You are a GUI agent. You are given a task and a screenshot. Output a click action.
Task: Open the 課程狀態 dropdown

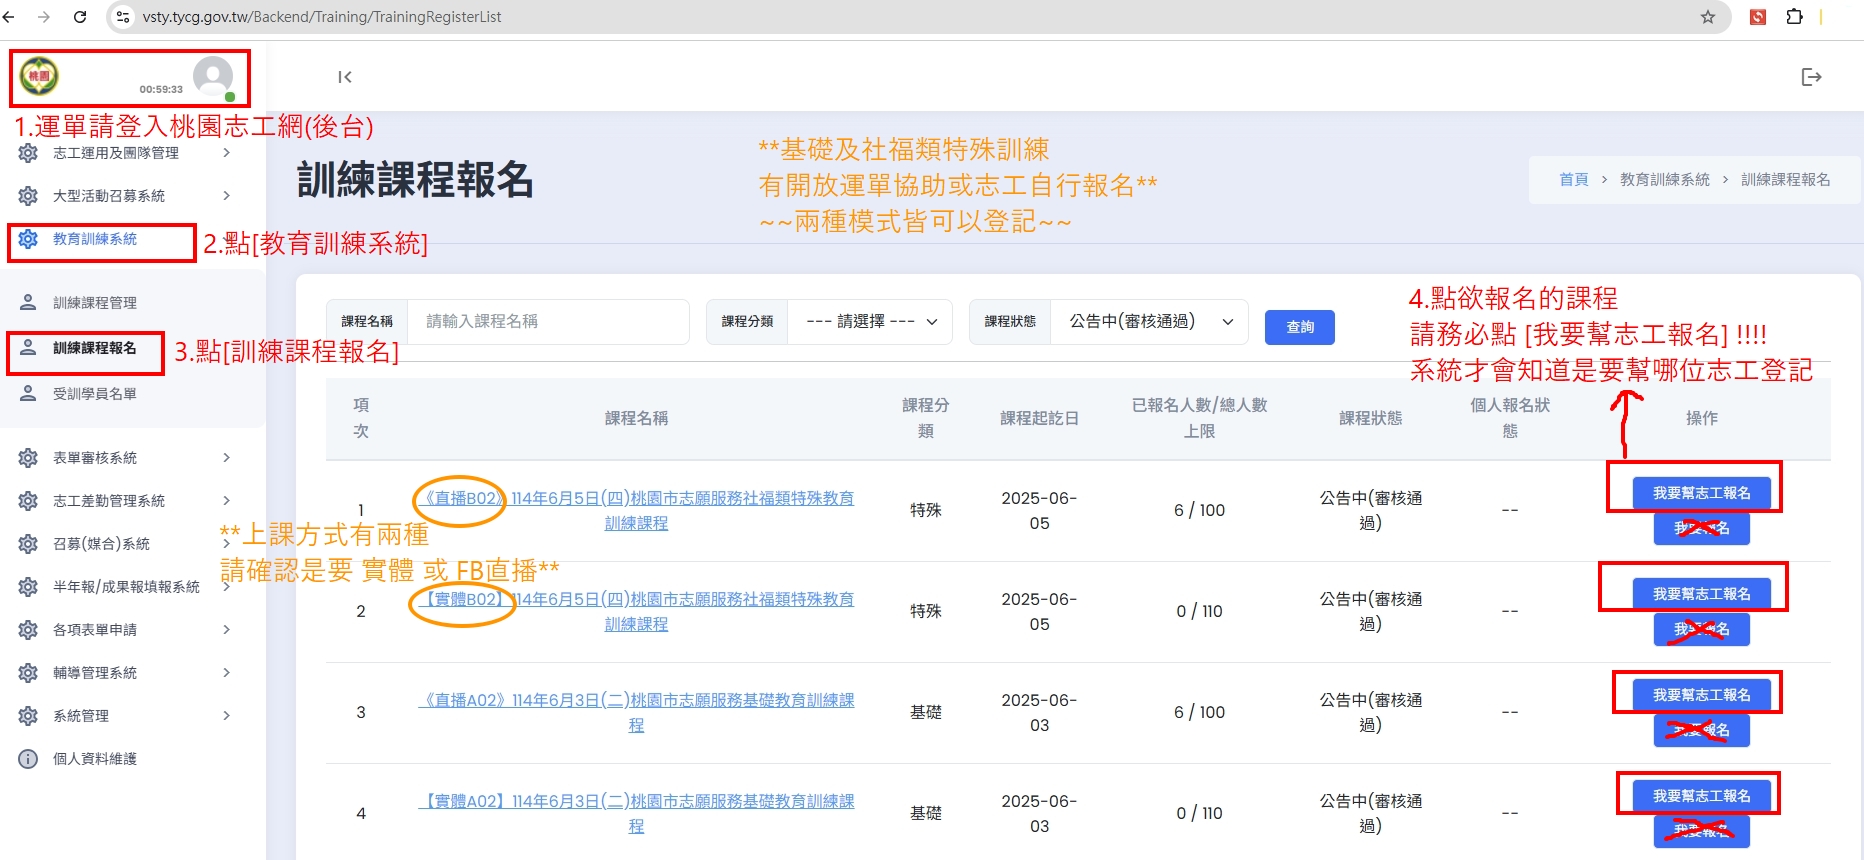(x=1148, y=322)
